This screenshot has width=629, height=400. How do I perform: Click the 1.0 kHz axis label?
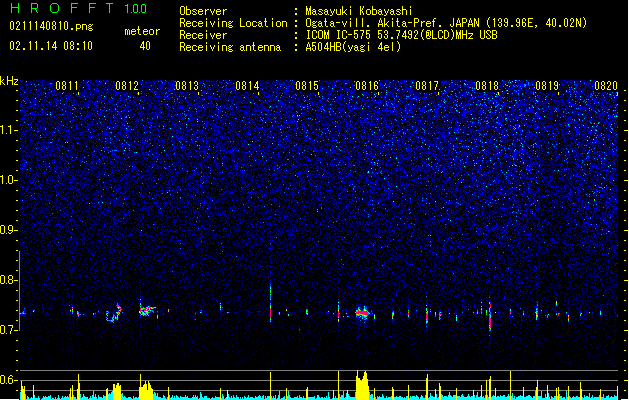point(8,180)
